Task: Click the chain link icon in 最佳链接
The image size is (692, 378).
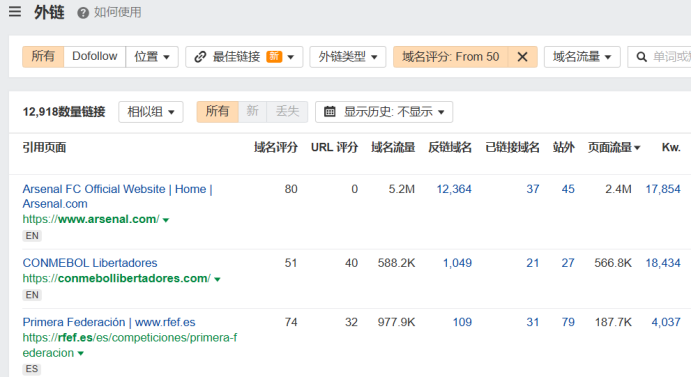Action: (200, 56)
